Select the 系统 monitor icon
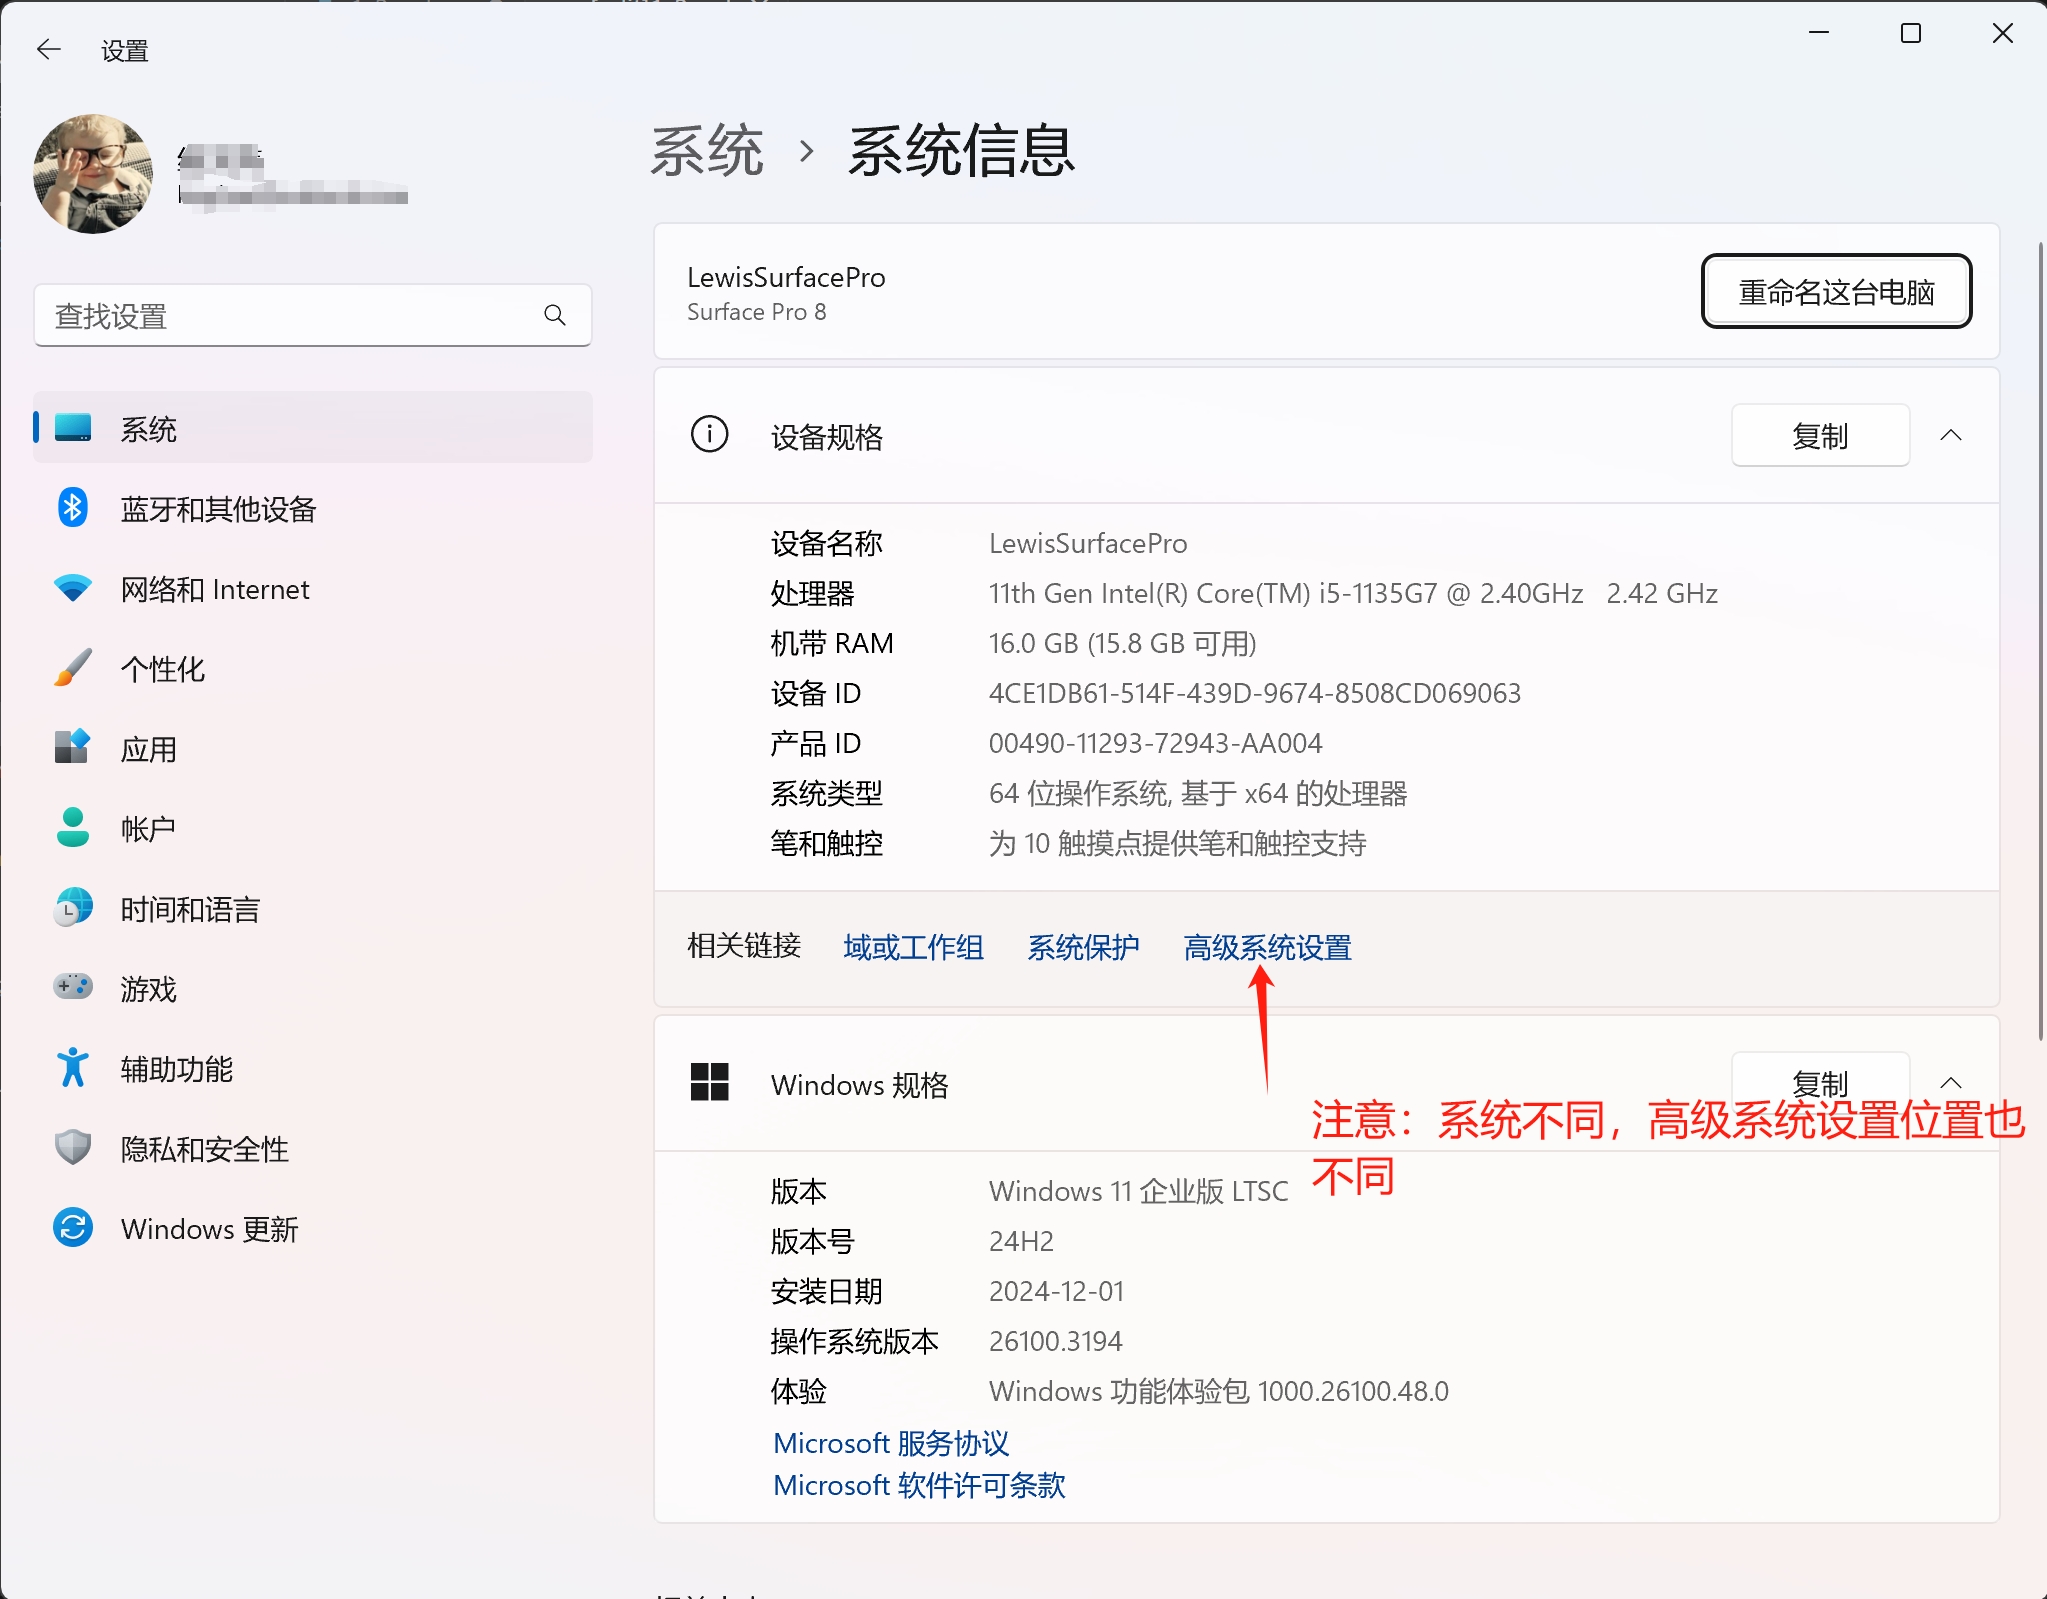Image resolution: width=2047 pixels, height=1599 pixels. click(73, 428)
